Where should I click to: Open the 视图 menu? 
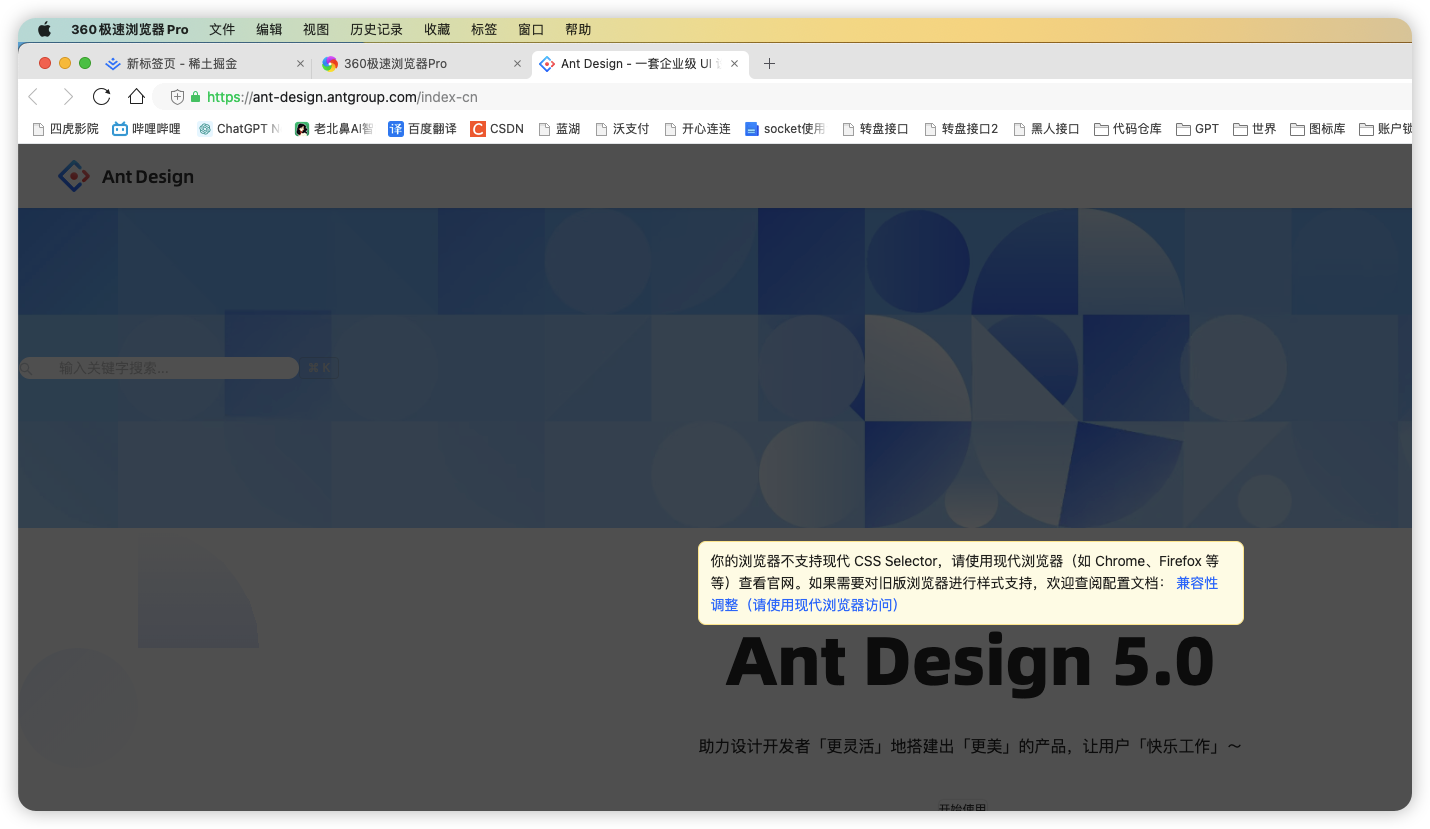point(316,29)
